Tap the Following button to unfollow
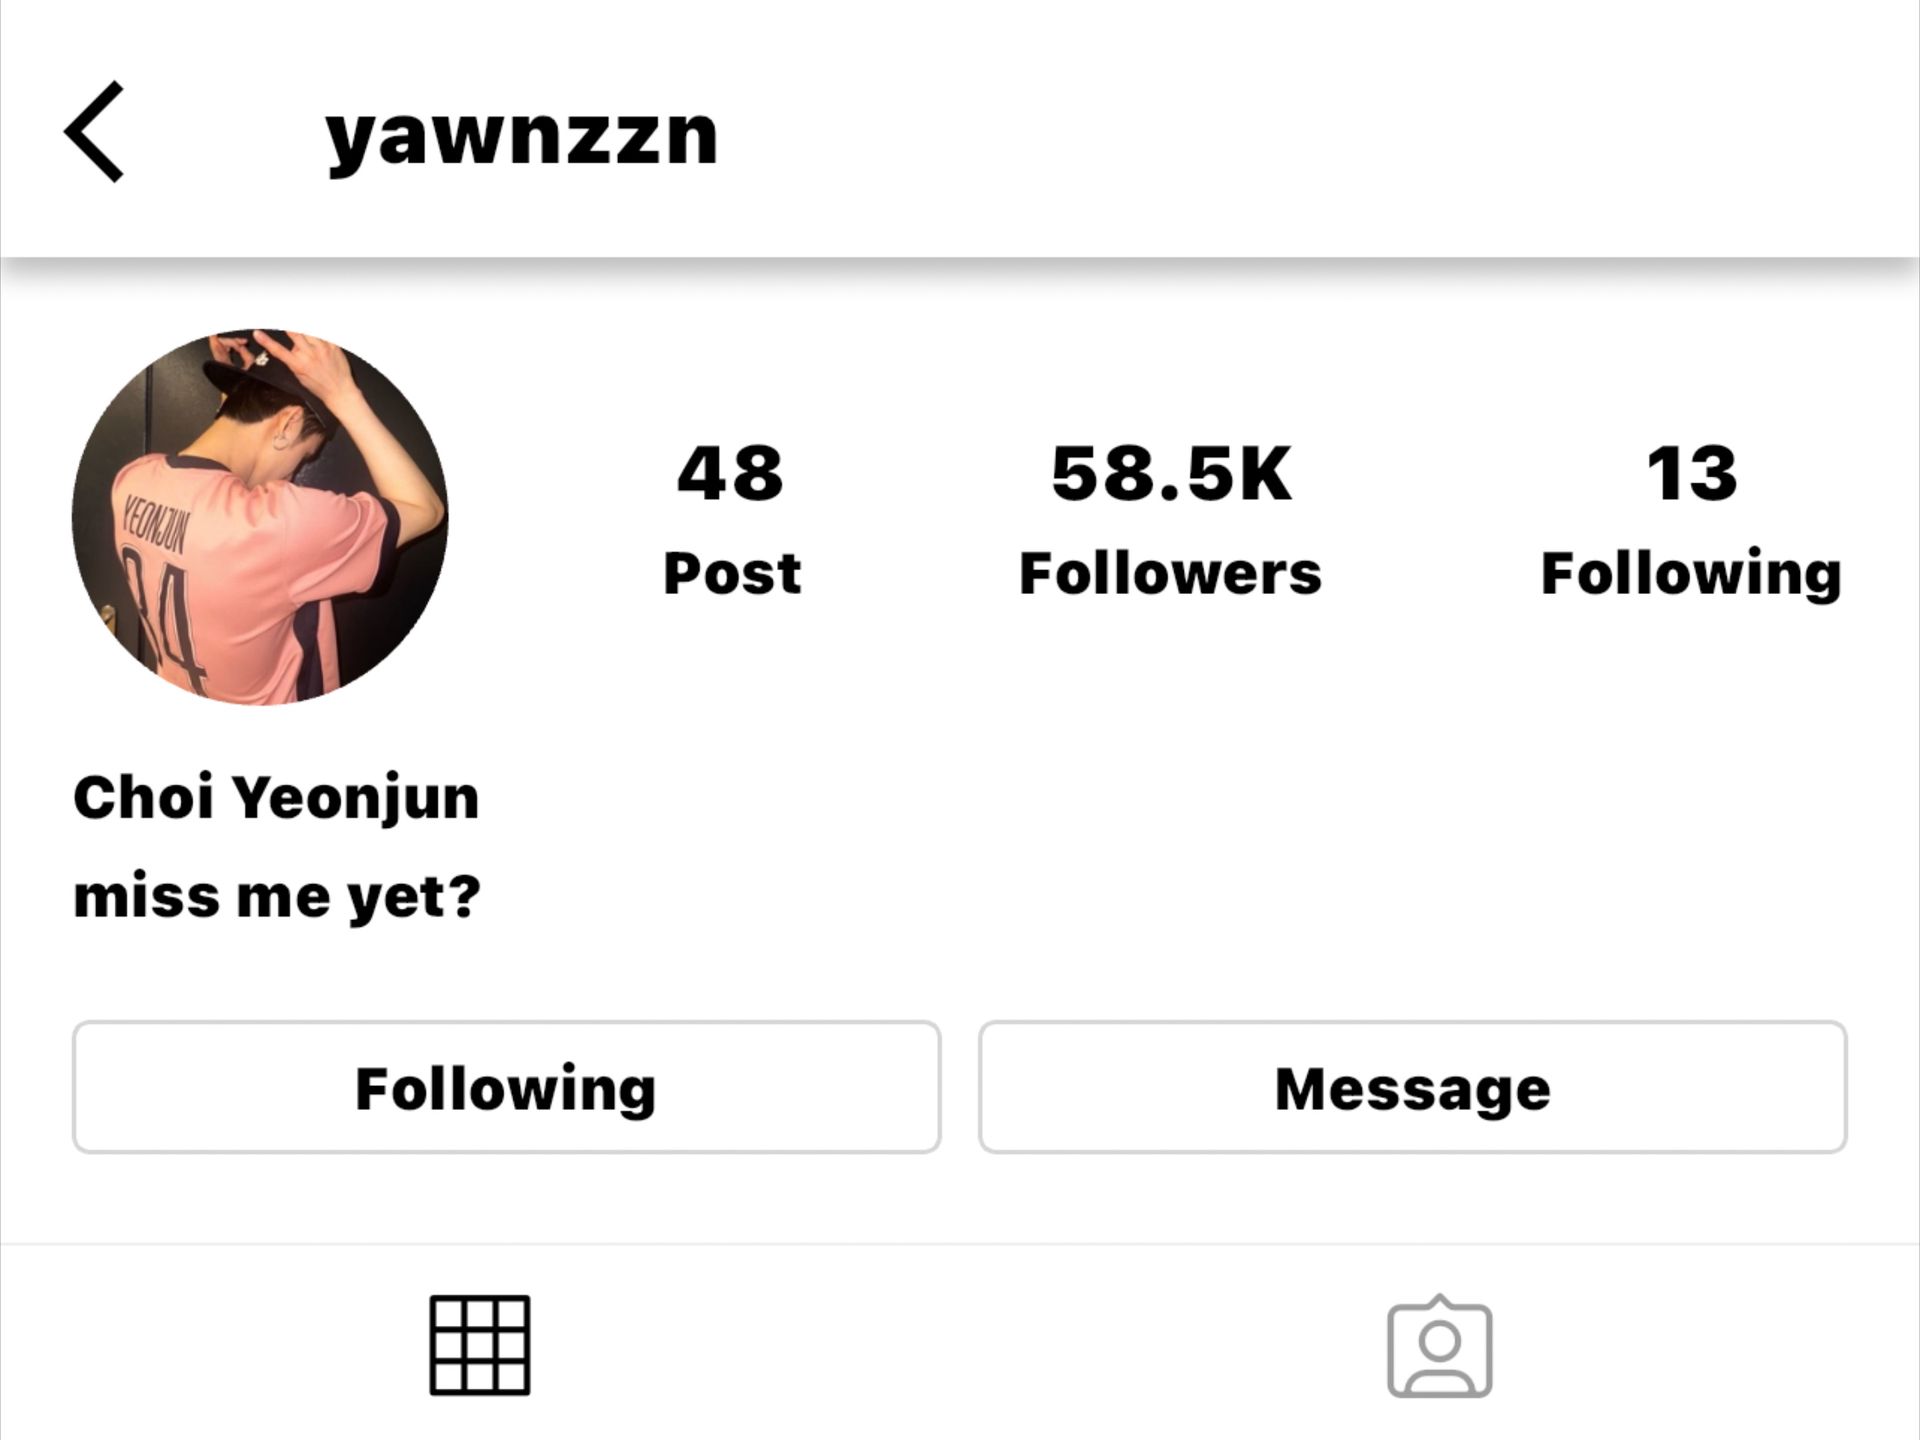 pos(506,1087)
